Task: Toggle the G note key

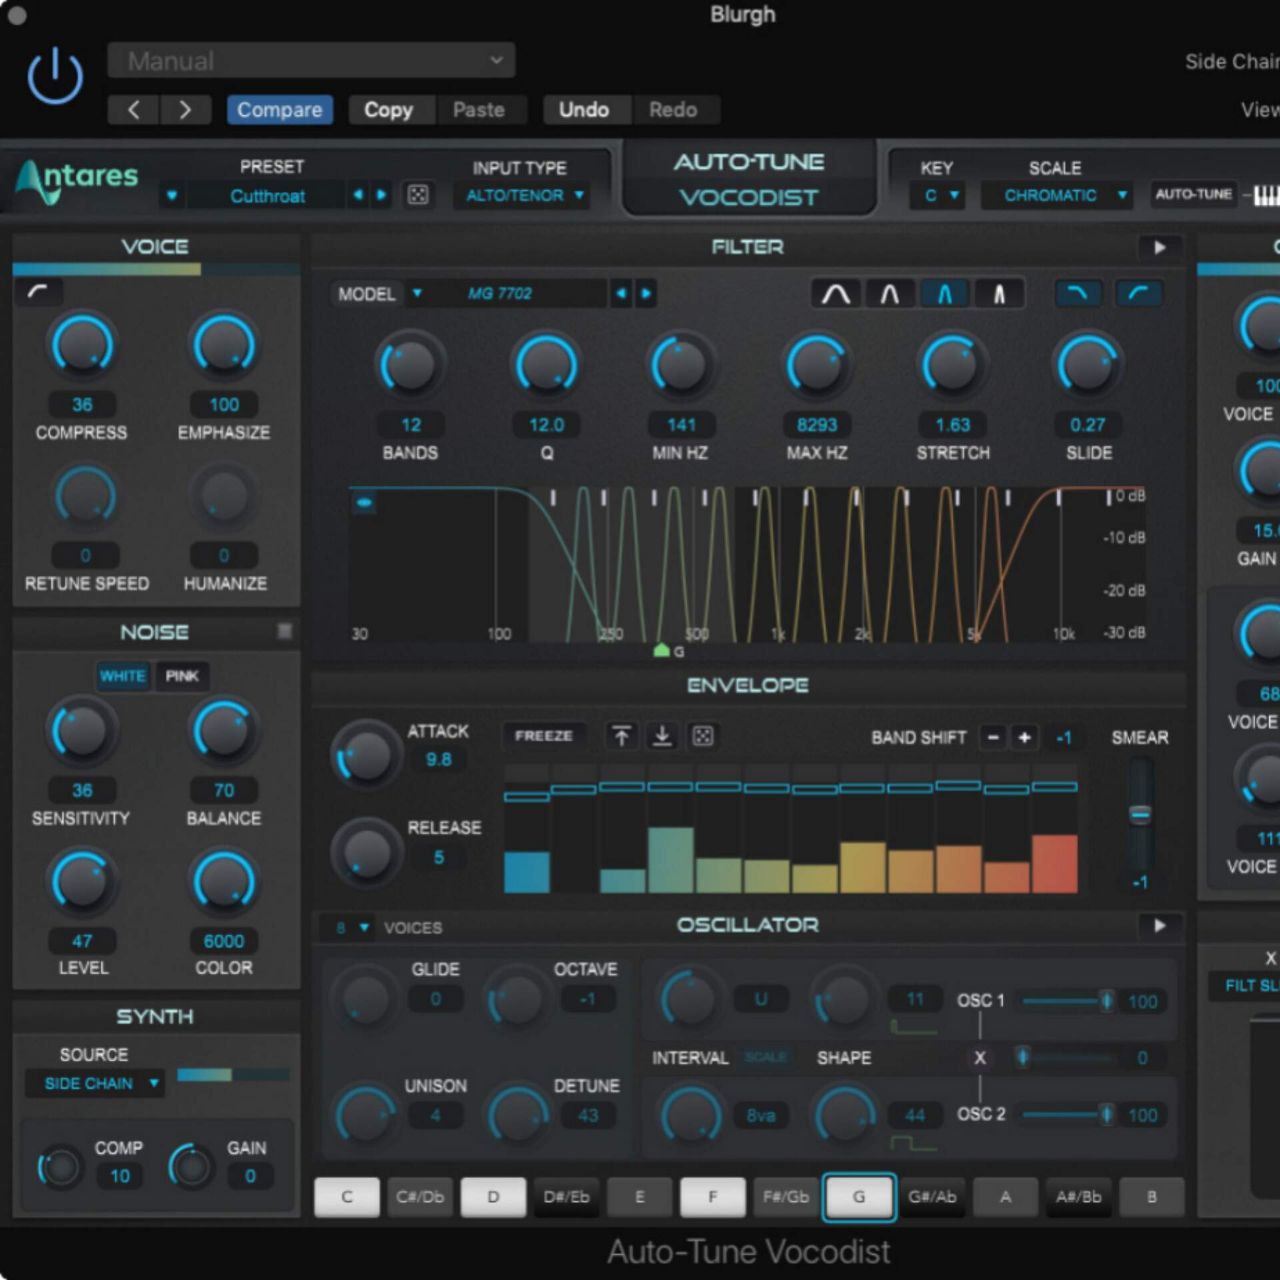Action: coord(859,1197)
